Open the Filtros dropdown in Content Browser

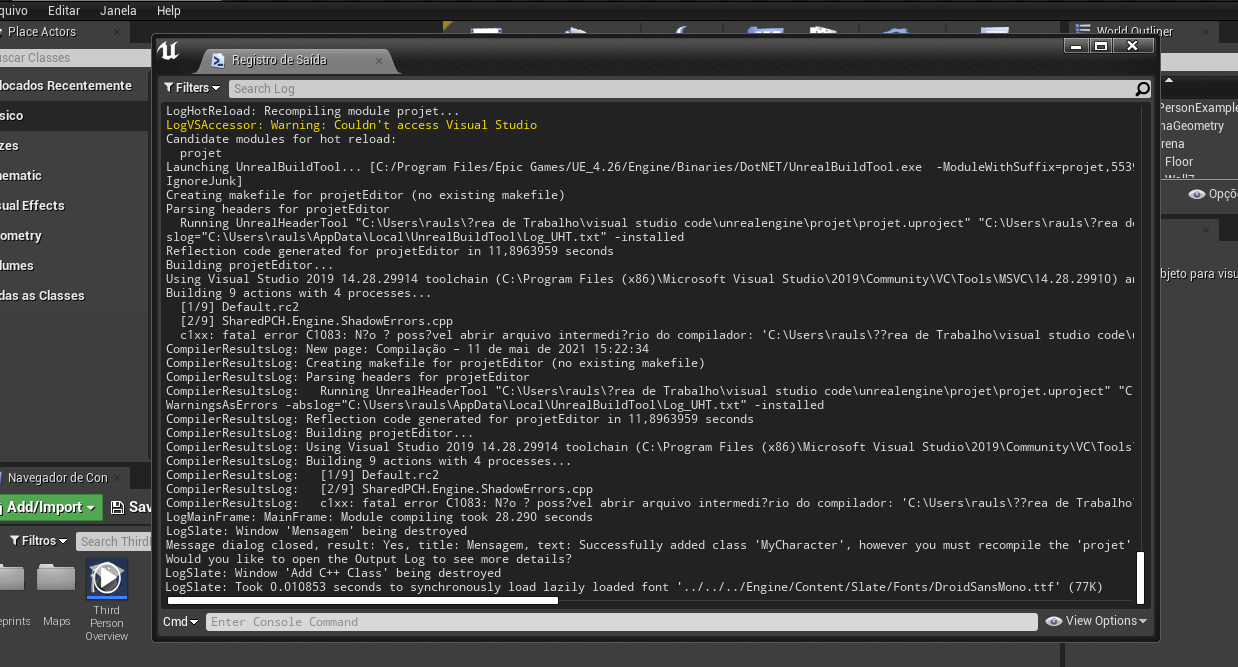39,541
